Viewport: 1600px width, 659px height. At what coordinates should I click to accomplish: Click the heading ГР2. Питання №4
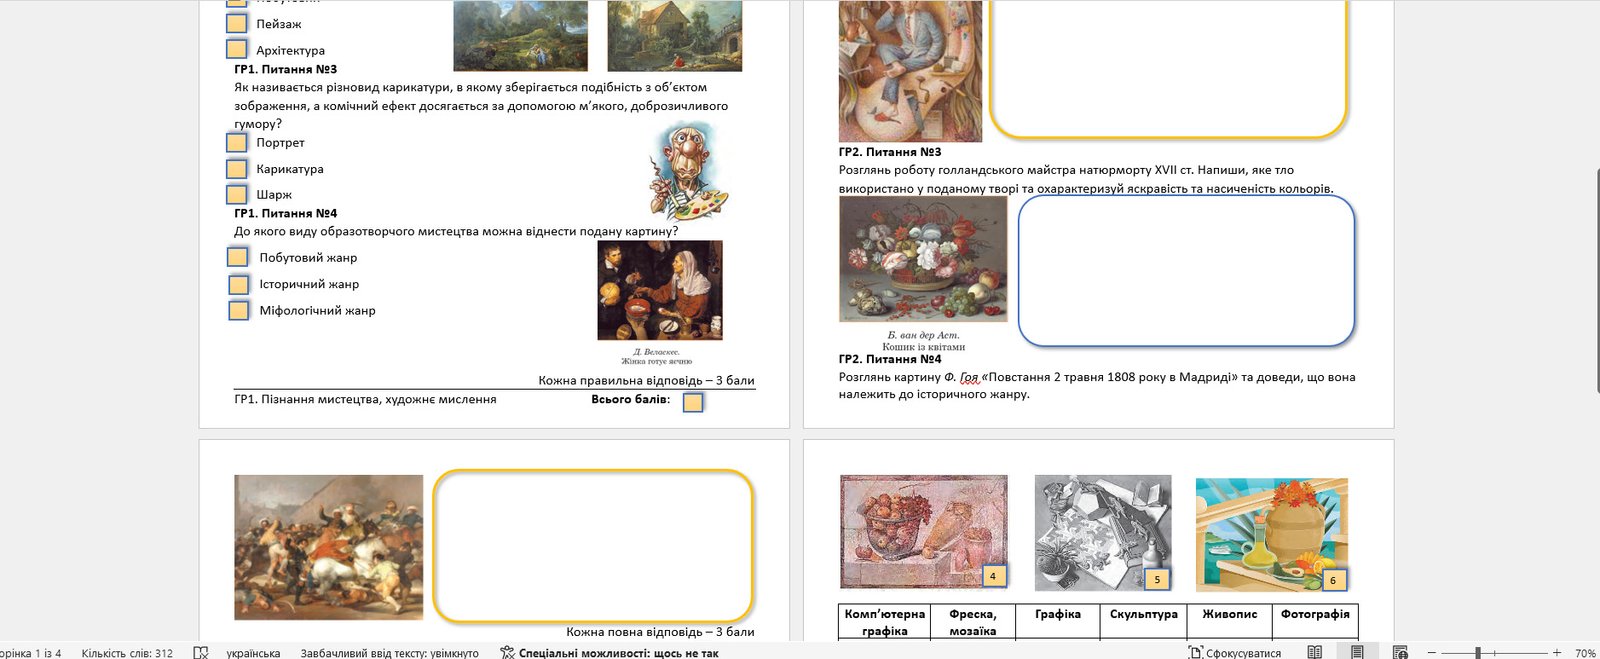(x=890, y=359)
